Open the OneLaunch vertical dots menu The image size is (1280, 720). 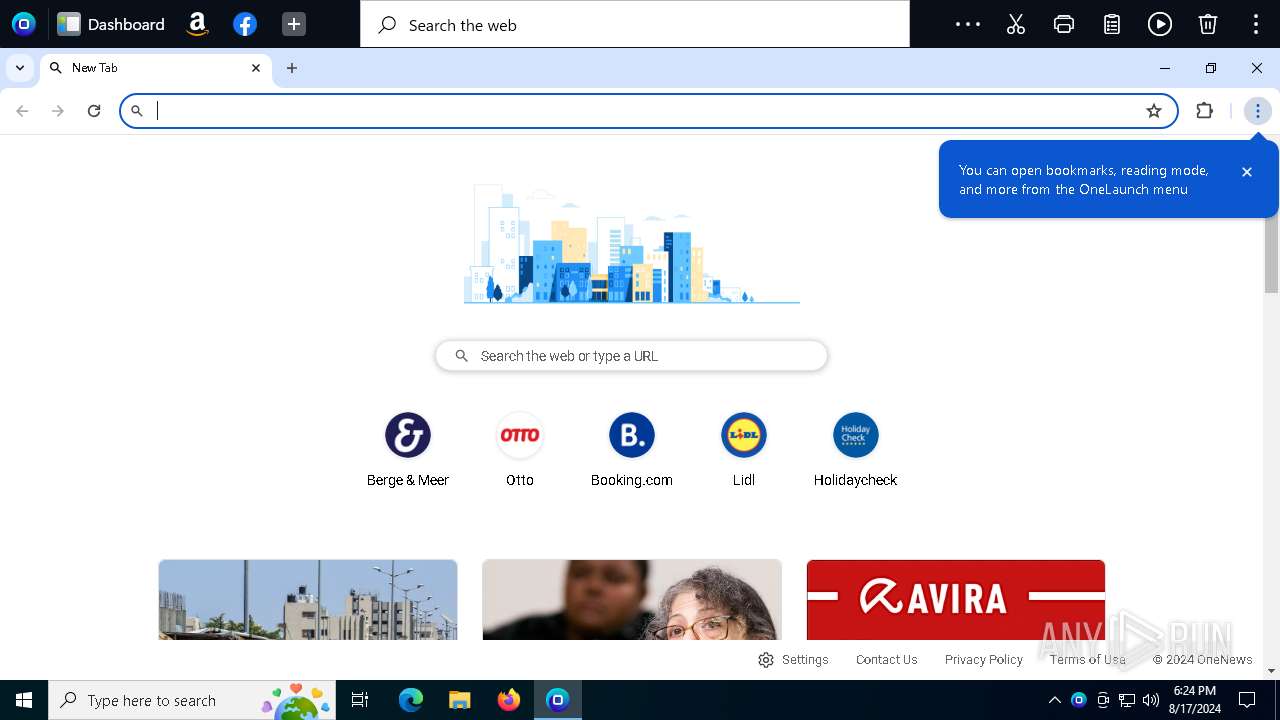(1256, 24)
